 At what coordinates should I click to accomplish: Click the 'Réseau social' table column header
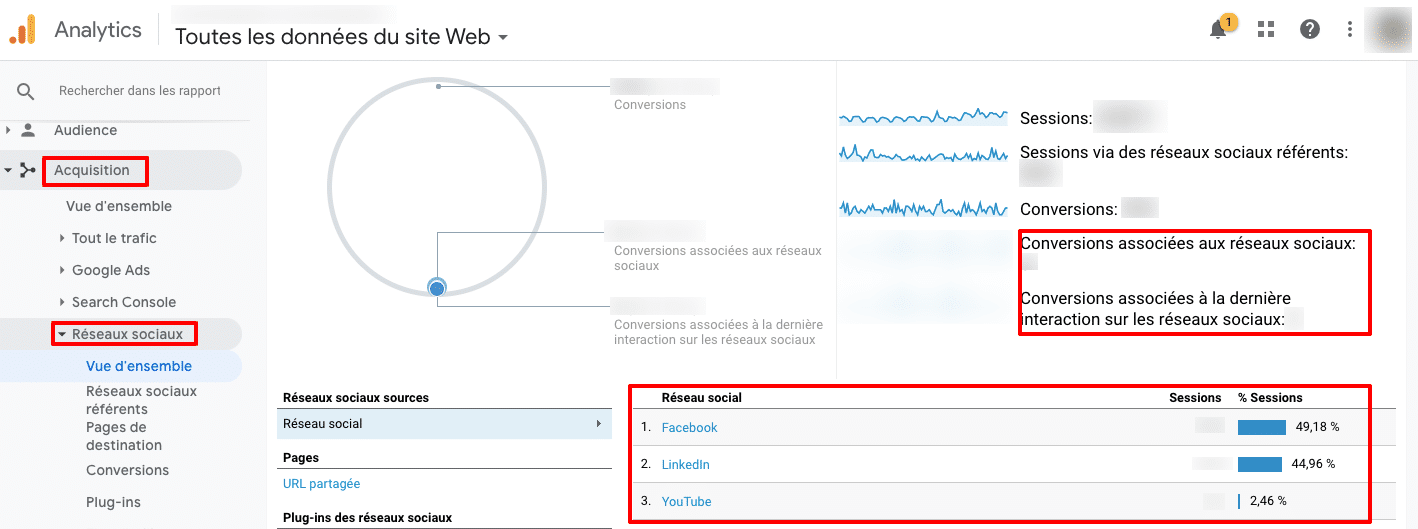click(701, 398)
